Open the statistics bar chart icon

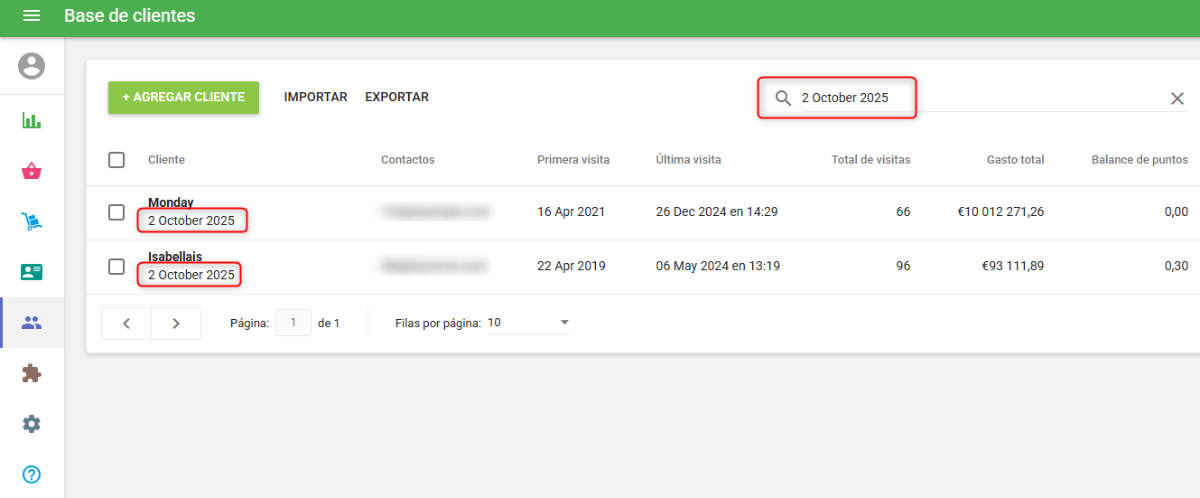32,121
